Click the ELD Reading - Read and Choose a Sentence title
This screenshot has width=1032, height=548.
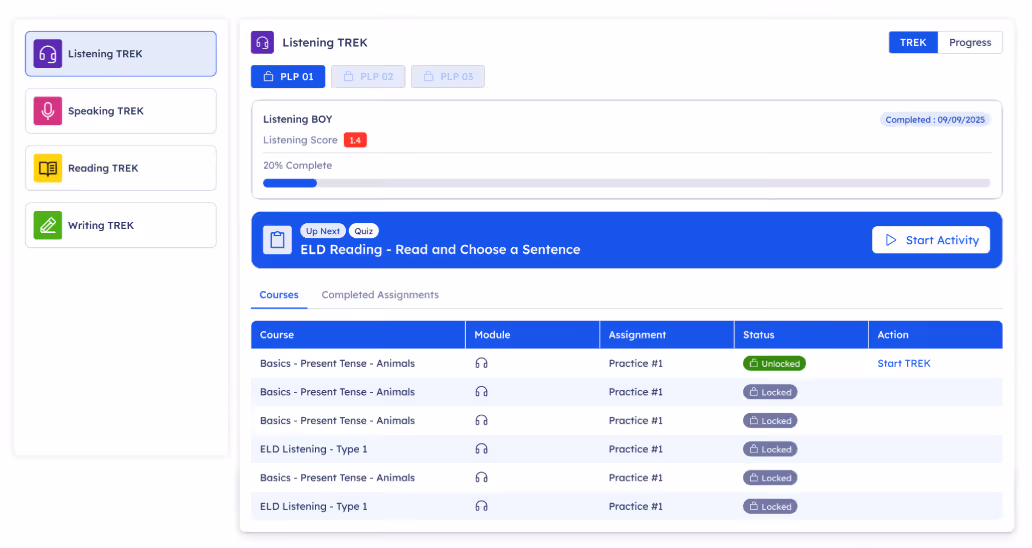tap(440, 249)
